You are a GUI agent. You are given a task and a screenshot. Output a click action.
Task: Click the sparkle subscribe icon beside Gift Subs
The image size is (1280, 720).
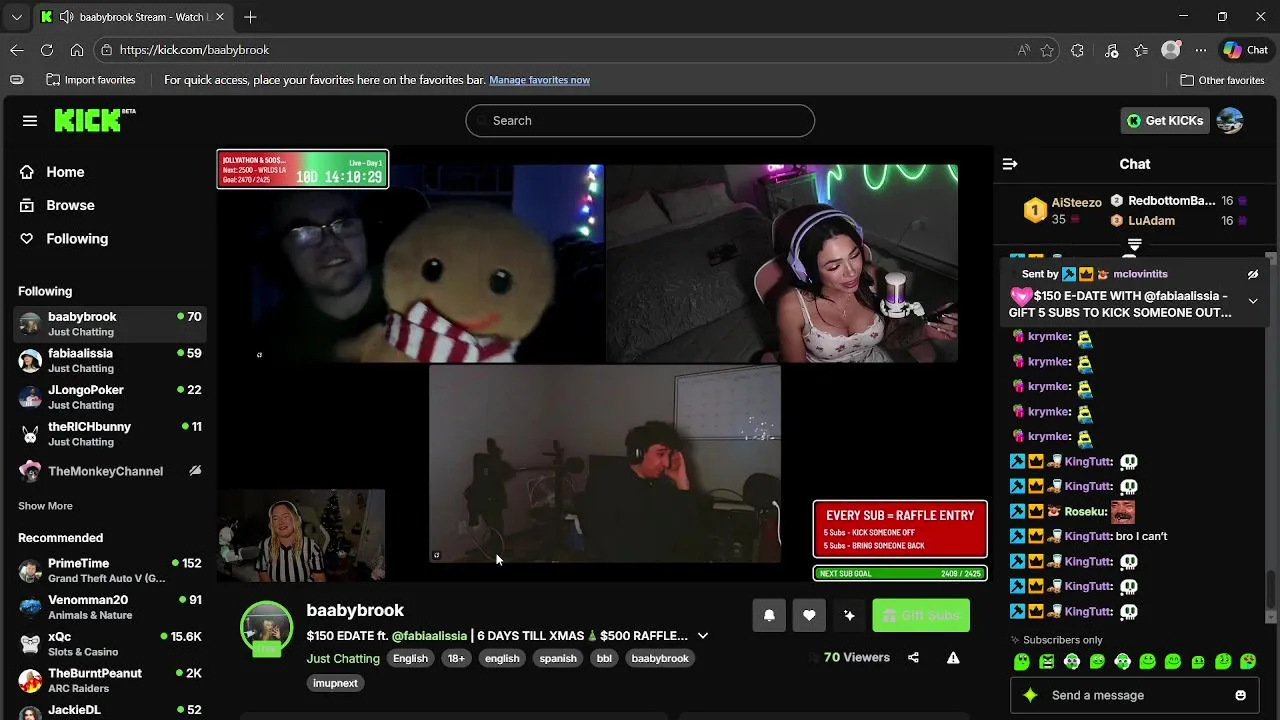849,616
